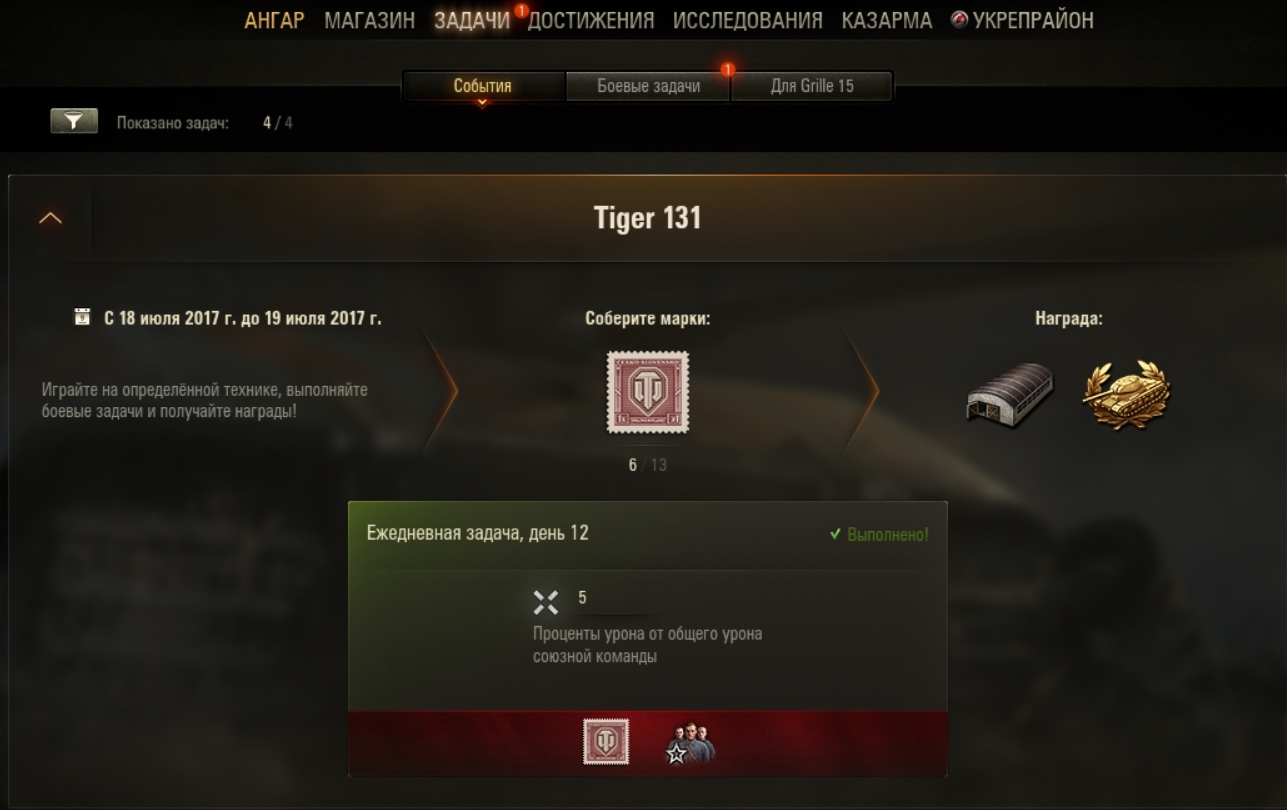The height and width of the screenshot is (810, 1287).
Task: Navigate to Исследования section
Action: pos(748,20)
